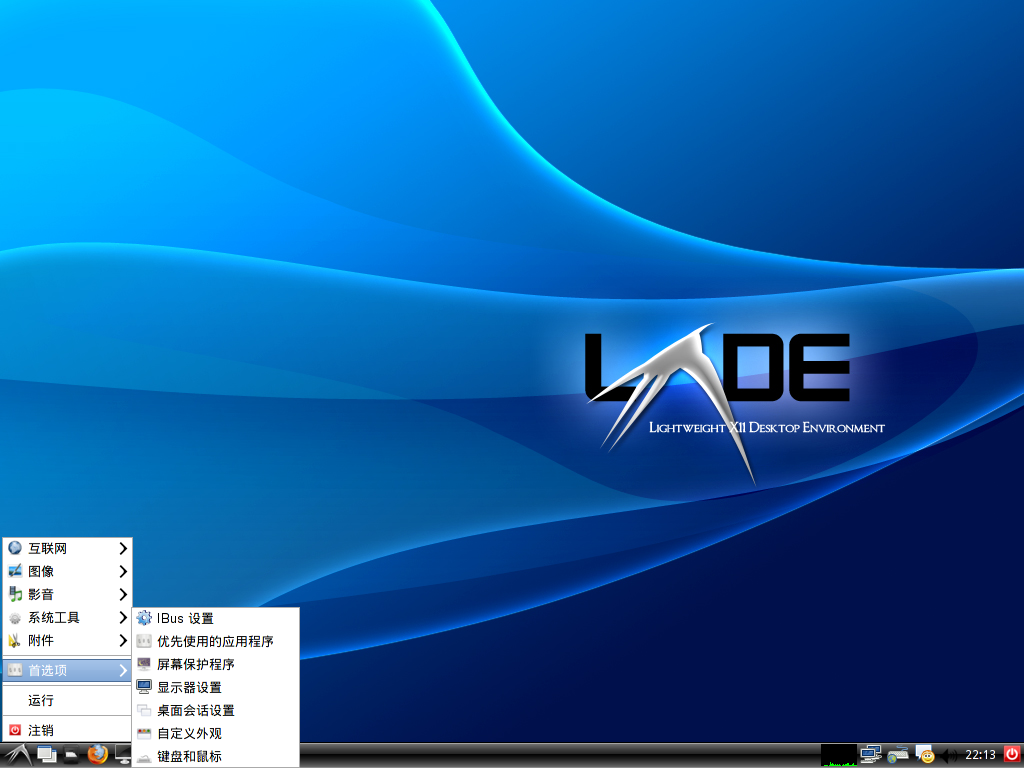1024x768 pixels.
Task: Click the music note icon beside 影音
Action: [15, 594]
